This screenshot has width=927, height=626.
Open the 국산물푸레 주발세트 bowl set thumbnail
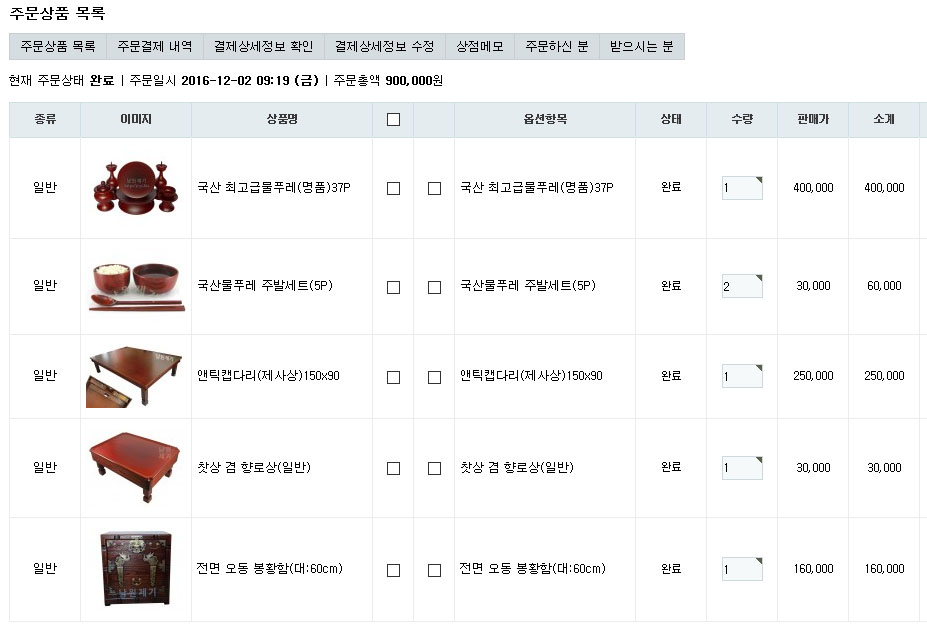(x=135, y=286)
